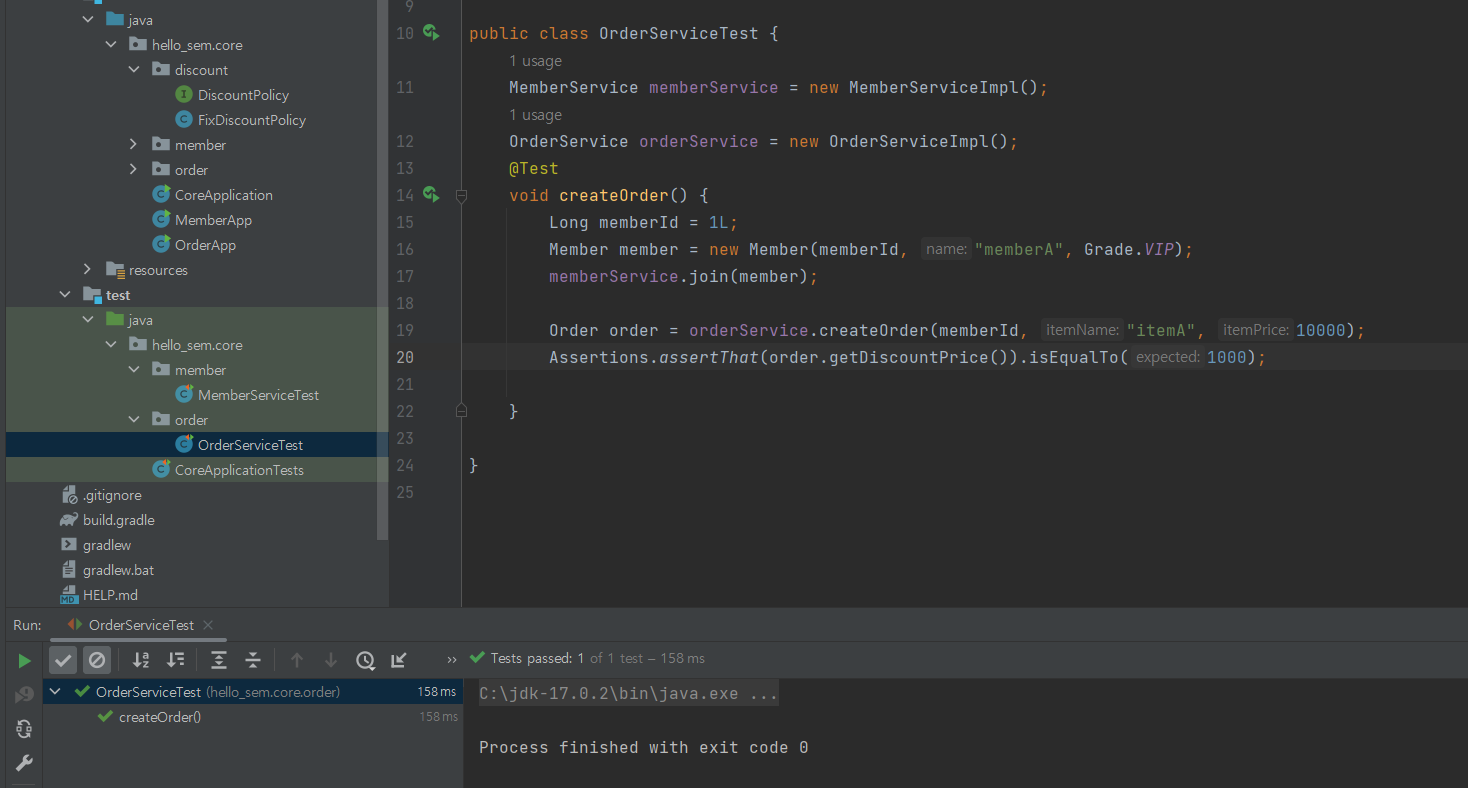Rerun the test with the green play button
The height and width of the screenshot is (788, 1468).
pyautogui.click(x=24, y=660)
